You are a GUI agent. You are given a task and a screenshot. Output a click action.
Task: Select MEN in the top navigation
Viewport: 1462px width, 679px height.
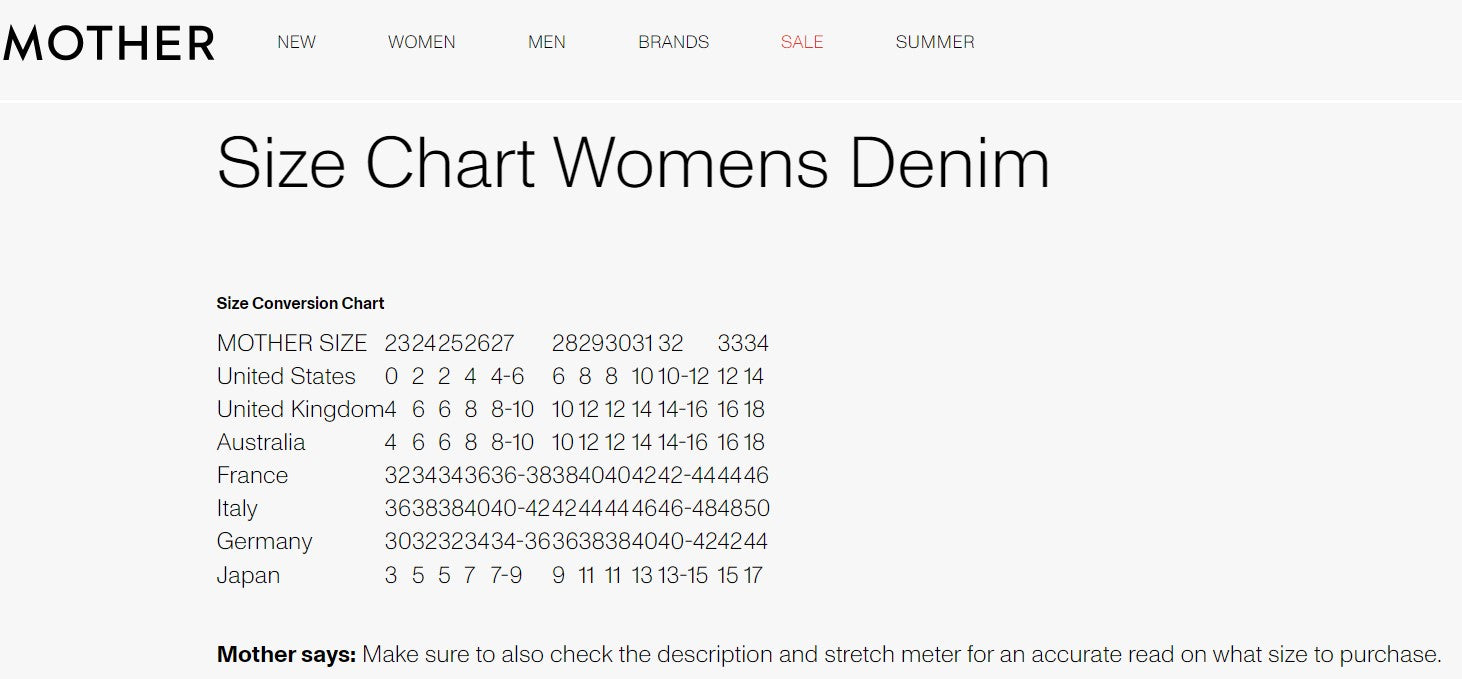[546, 42]
